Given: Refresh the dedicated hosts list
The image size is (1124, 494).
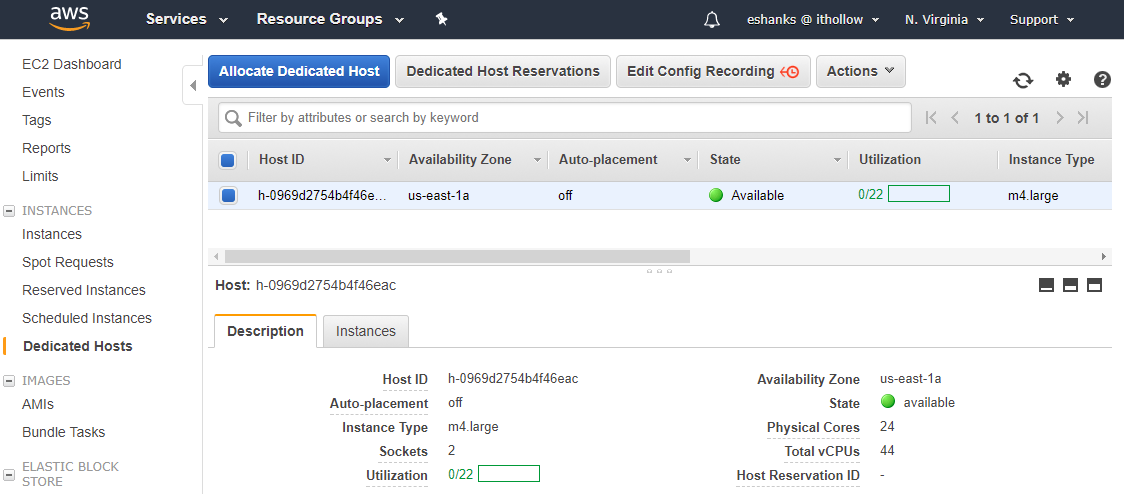Looking at the screenshot, I should pos(1022,80).
